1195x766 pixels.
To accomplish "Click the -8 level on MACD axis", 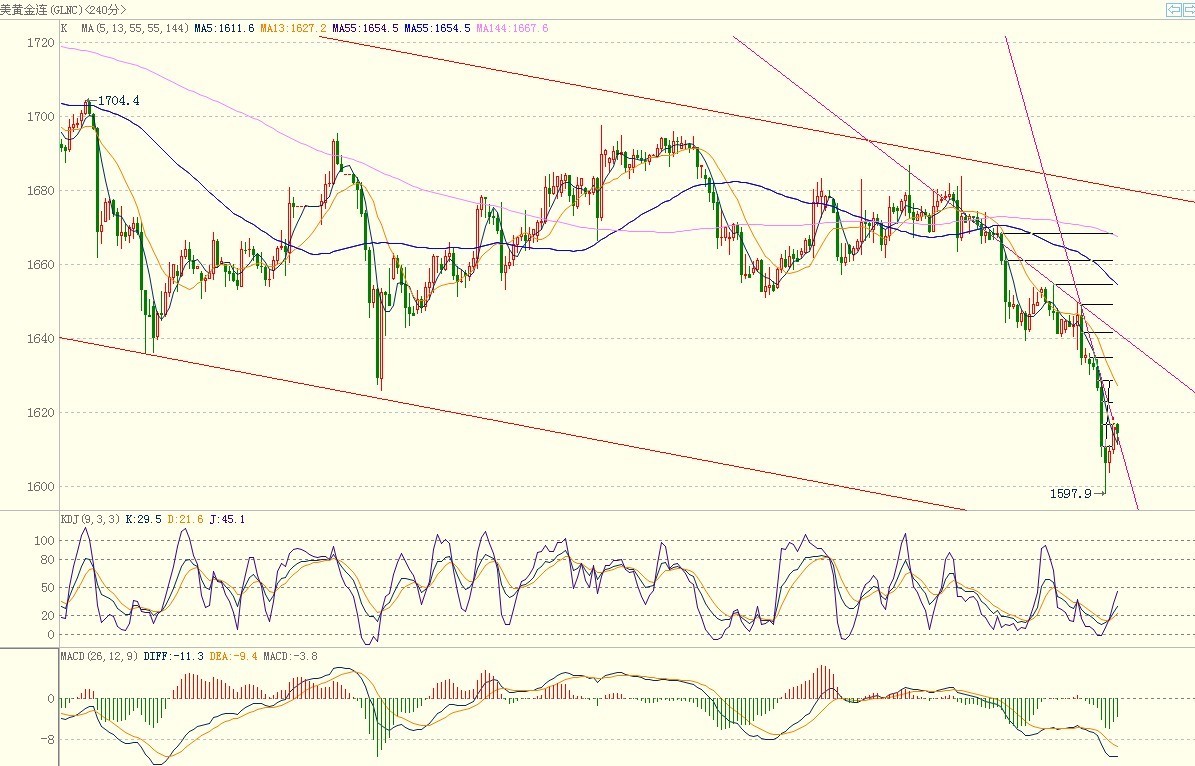I will pyautogui.click(x=47, y=739).
